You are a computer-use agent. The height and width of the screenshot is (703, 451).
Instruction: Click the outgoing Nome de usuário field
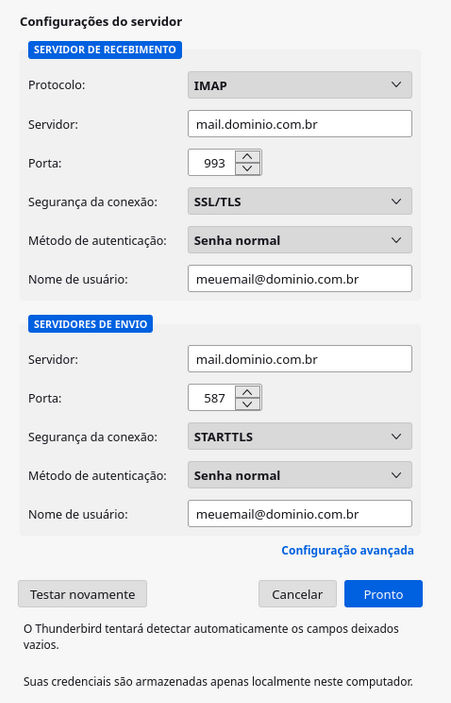click(299, 513)
